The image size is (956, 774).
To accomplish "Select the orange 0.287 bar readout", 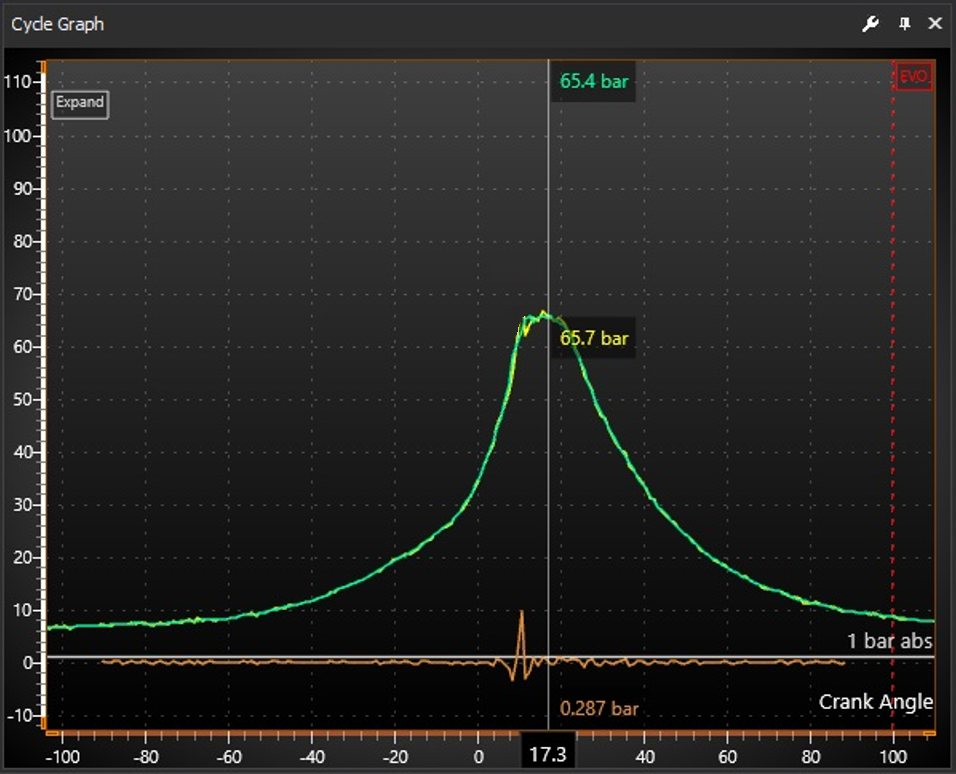I will [602, 708].
